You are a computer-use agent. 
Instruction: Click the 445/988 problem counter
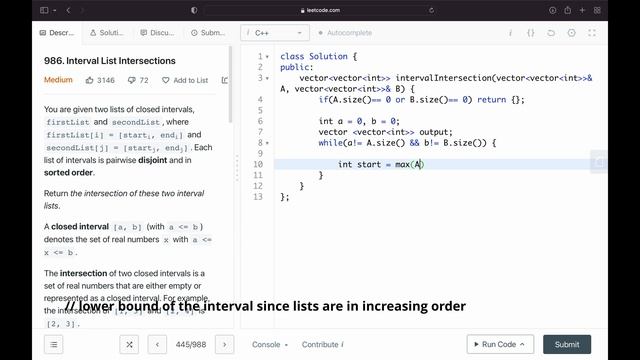coord(191,344)
